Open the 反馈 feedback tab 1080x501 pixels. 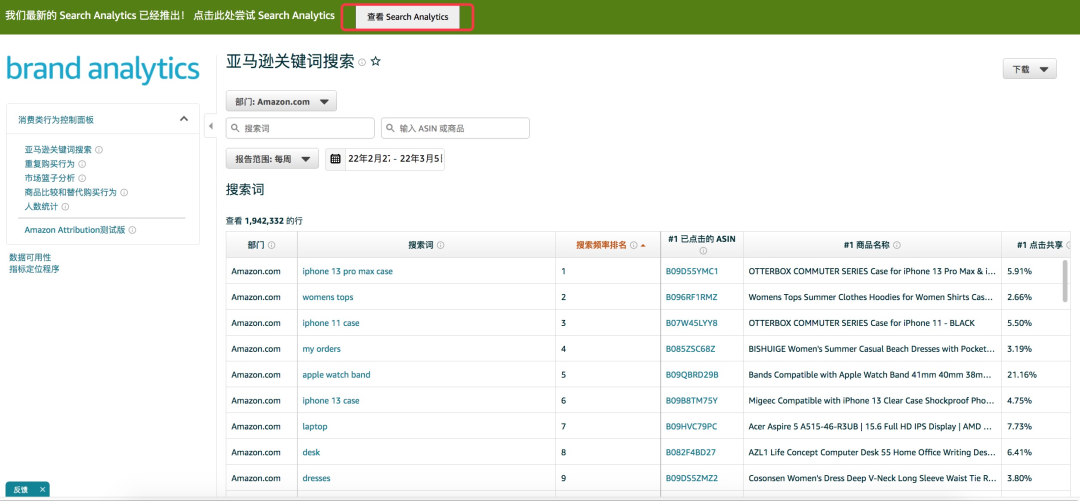pyautogui.click(x=21, y=489)
